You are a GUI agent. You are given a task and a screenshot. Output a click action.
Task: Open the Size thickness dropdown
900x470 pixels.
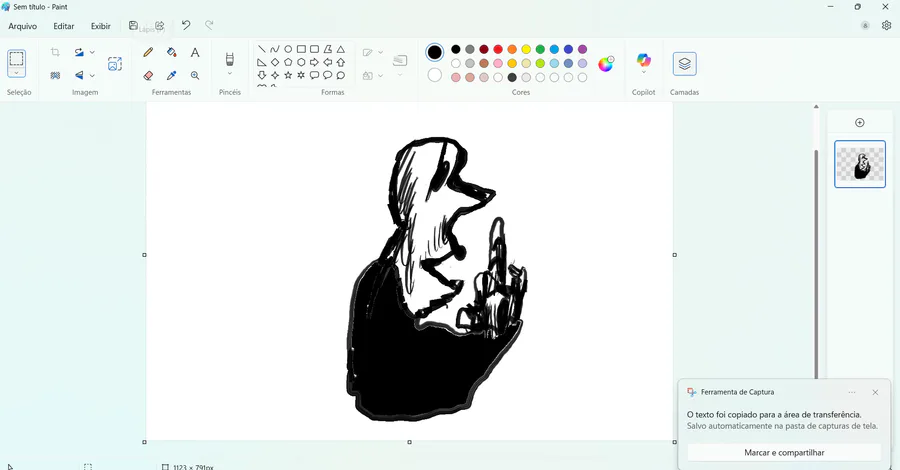(400, 64)
